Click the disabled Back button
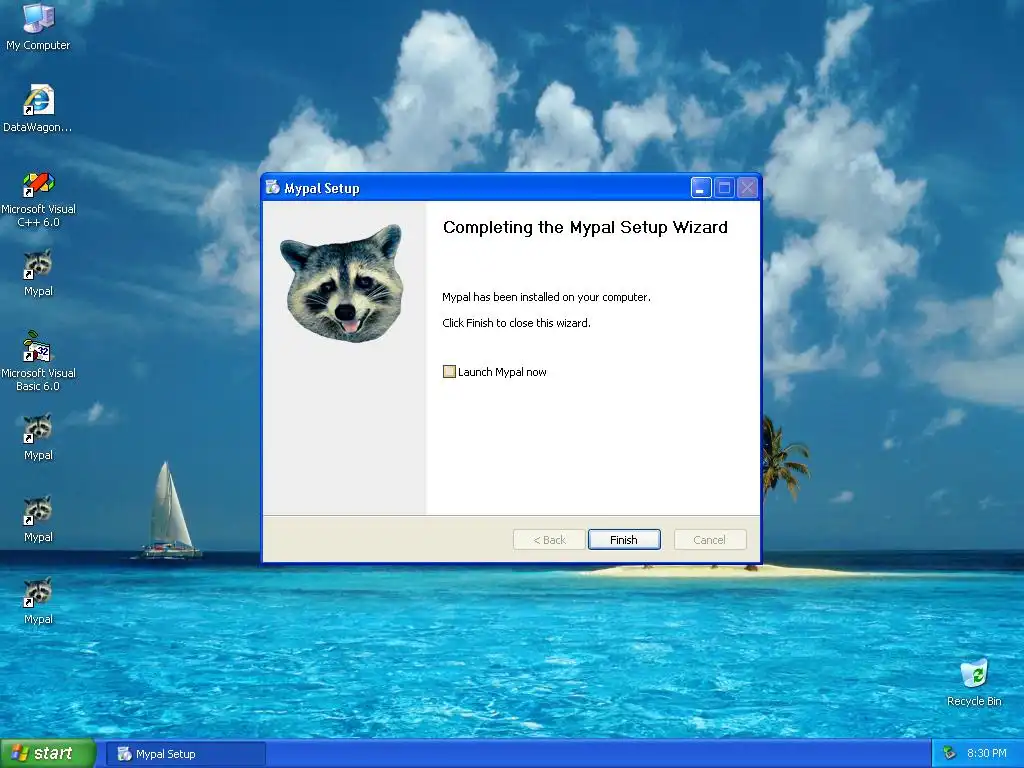The width and height of the screenshot is (1024, 768). tap(549, 539)
